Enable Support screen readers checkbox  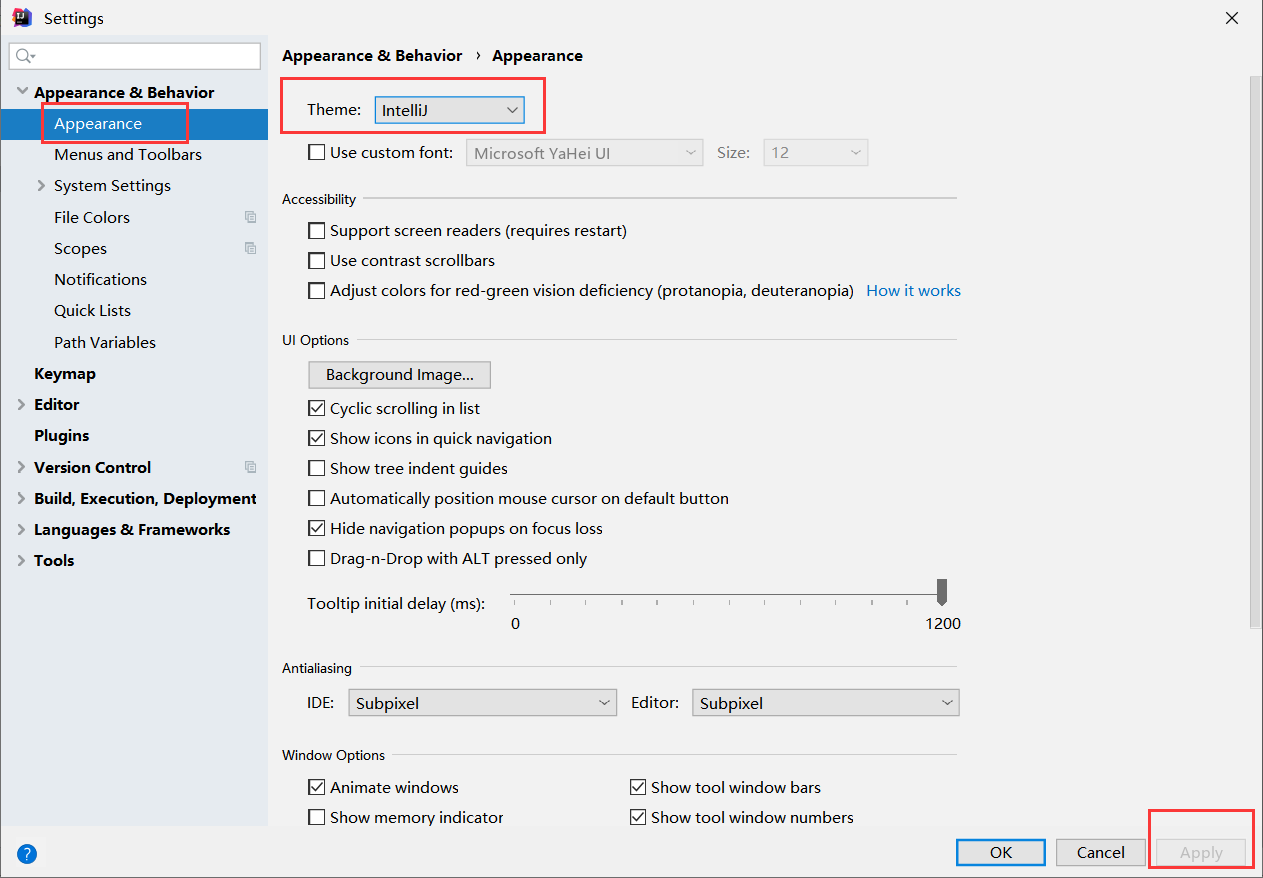click(x=316, y=231)
